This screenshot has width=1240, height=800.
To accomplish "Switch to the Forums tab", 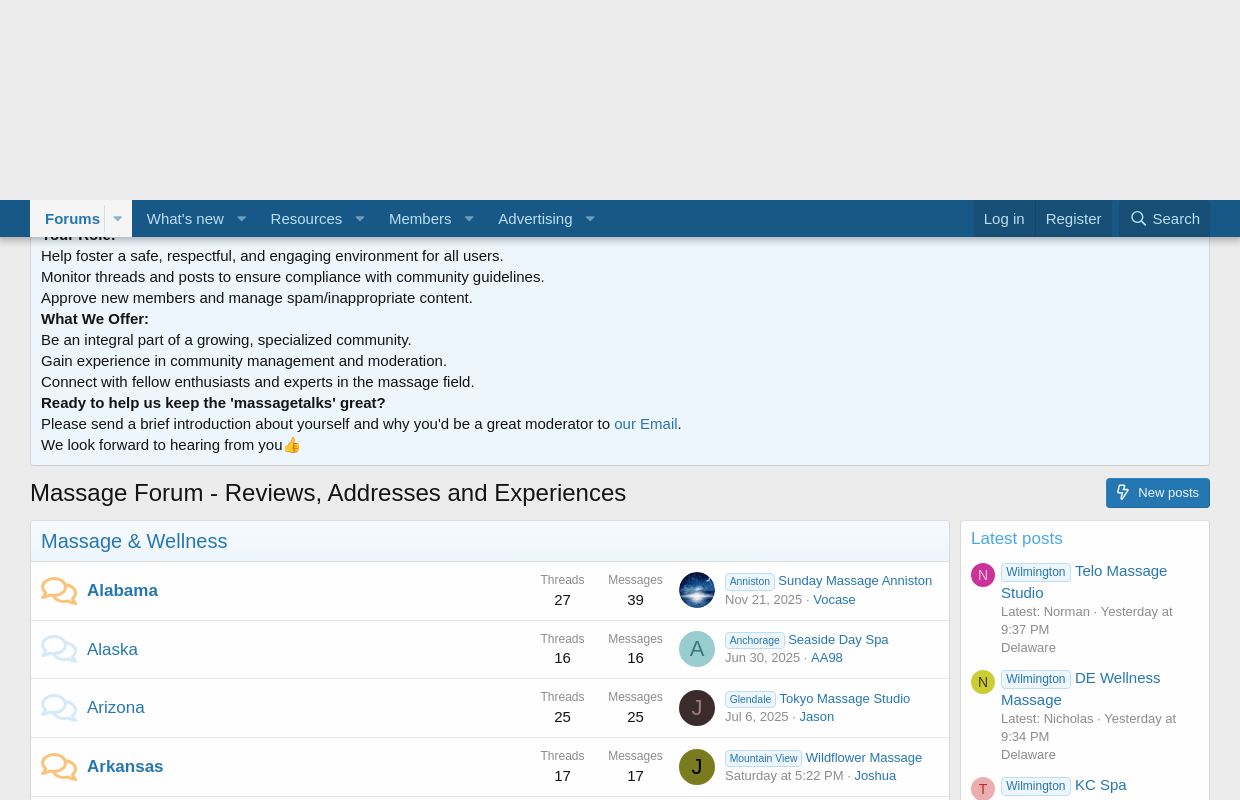I will (72, 218).
